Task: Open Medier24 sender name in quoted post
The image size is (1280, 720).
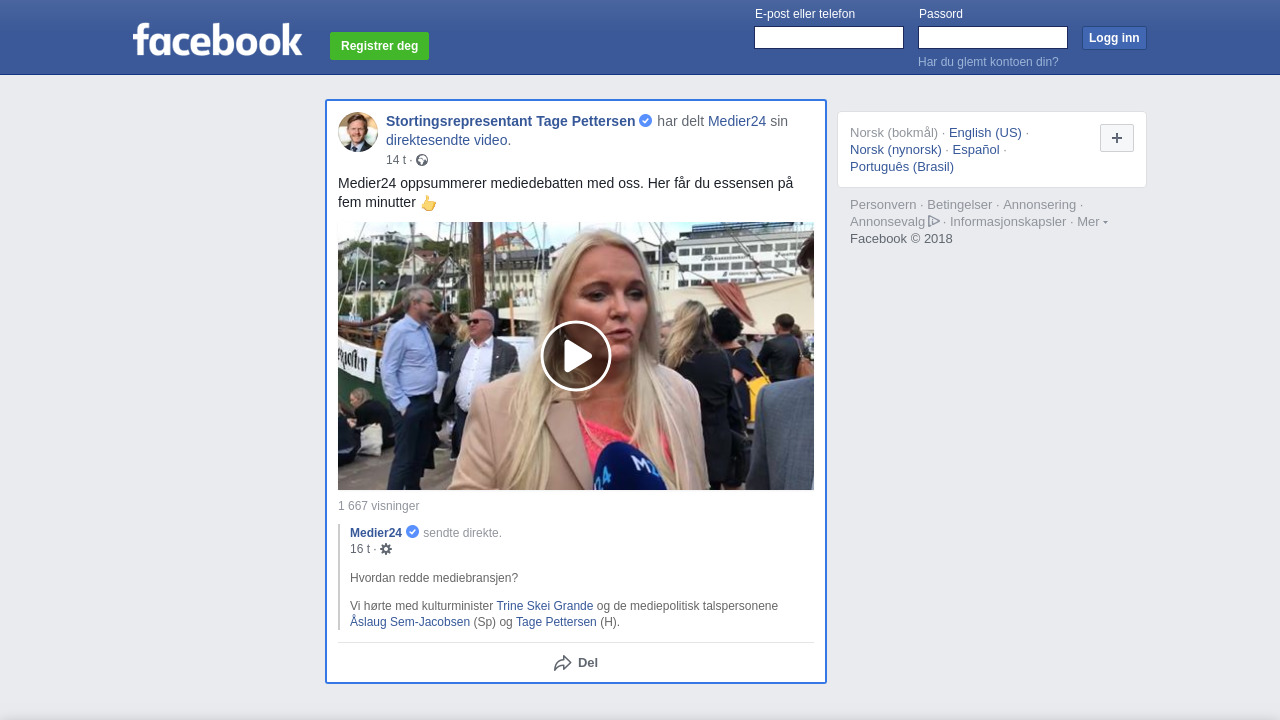Action: point(376,533)
